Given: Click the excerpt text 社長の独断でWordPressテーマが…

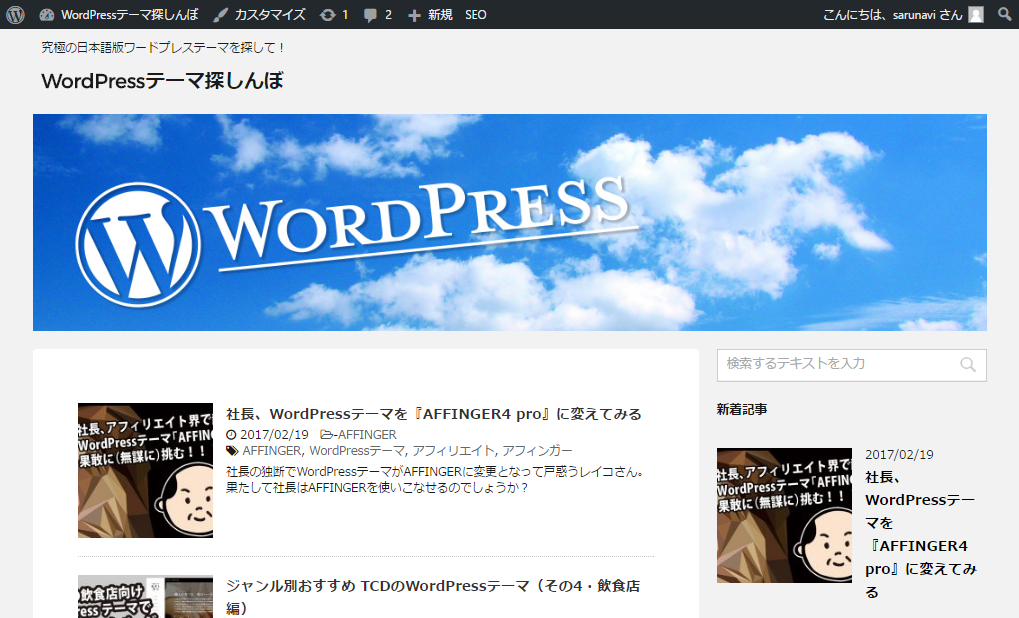Looking at the screenshot, I should click(x=435, y=480).
